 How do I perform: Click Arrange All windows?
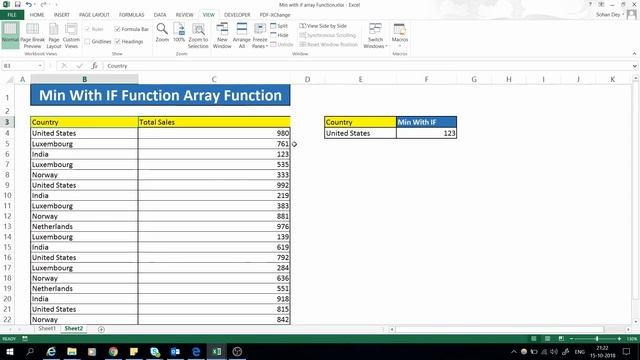tap(242, 35)
